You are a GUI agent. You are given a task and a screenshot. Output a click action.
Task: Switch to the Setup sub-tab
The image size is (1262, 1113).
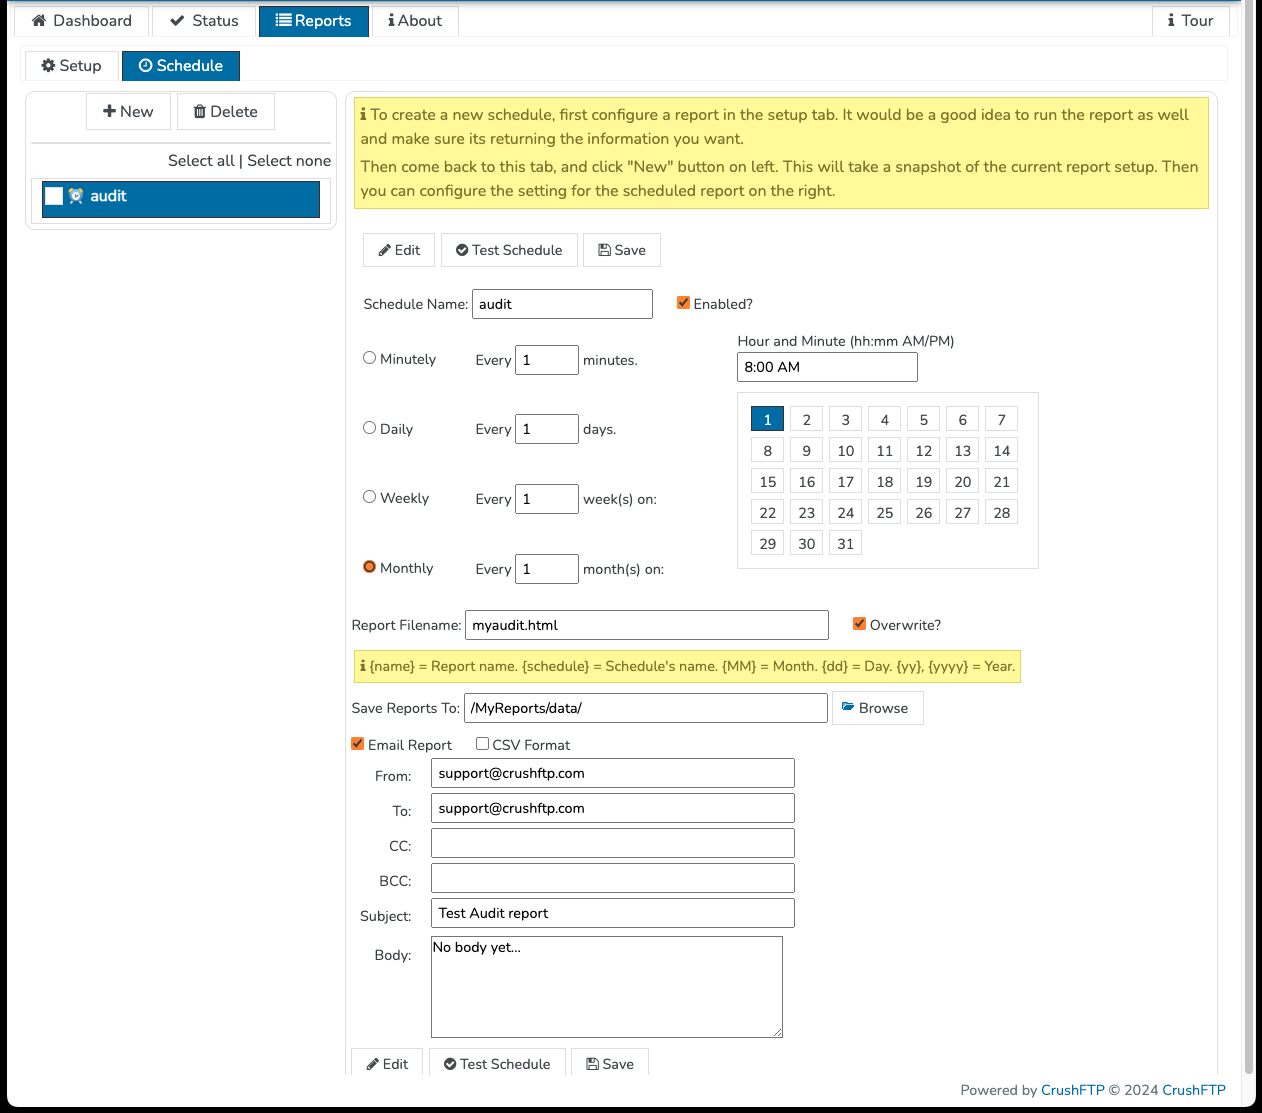71,66
